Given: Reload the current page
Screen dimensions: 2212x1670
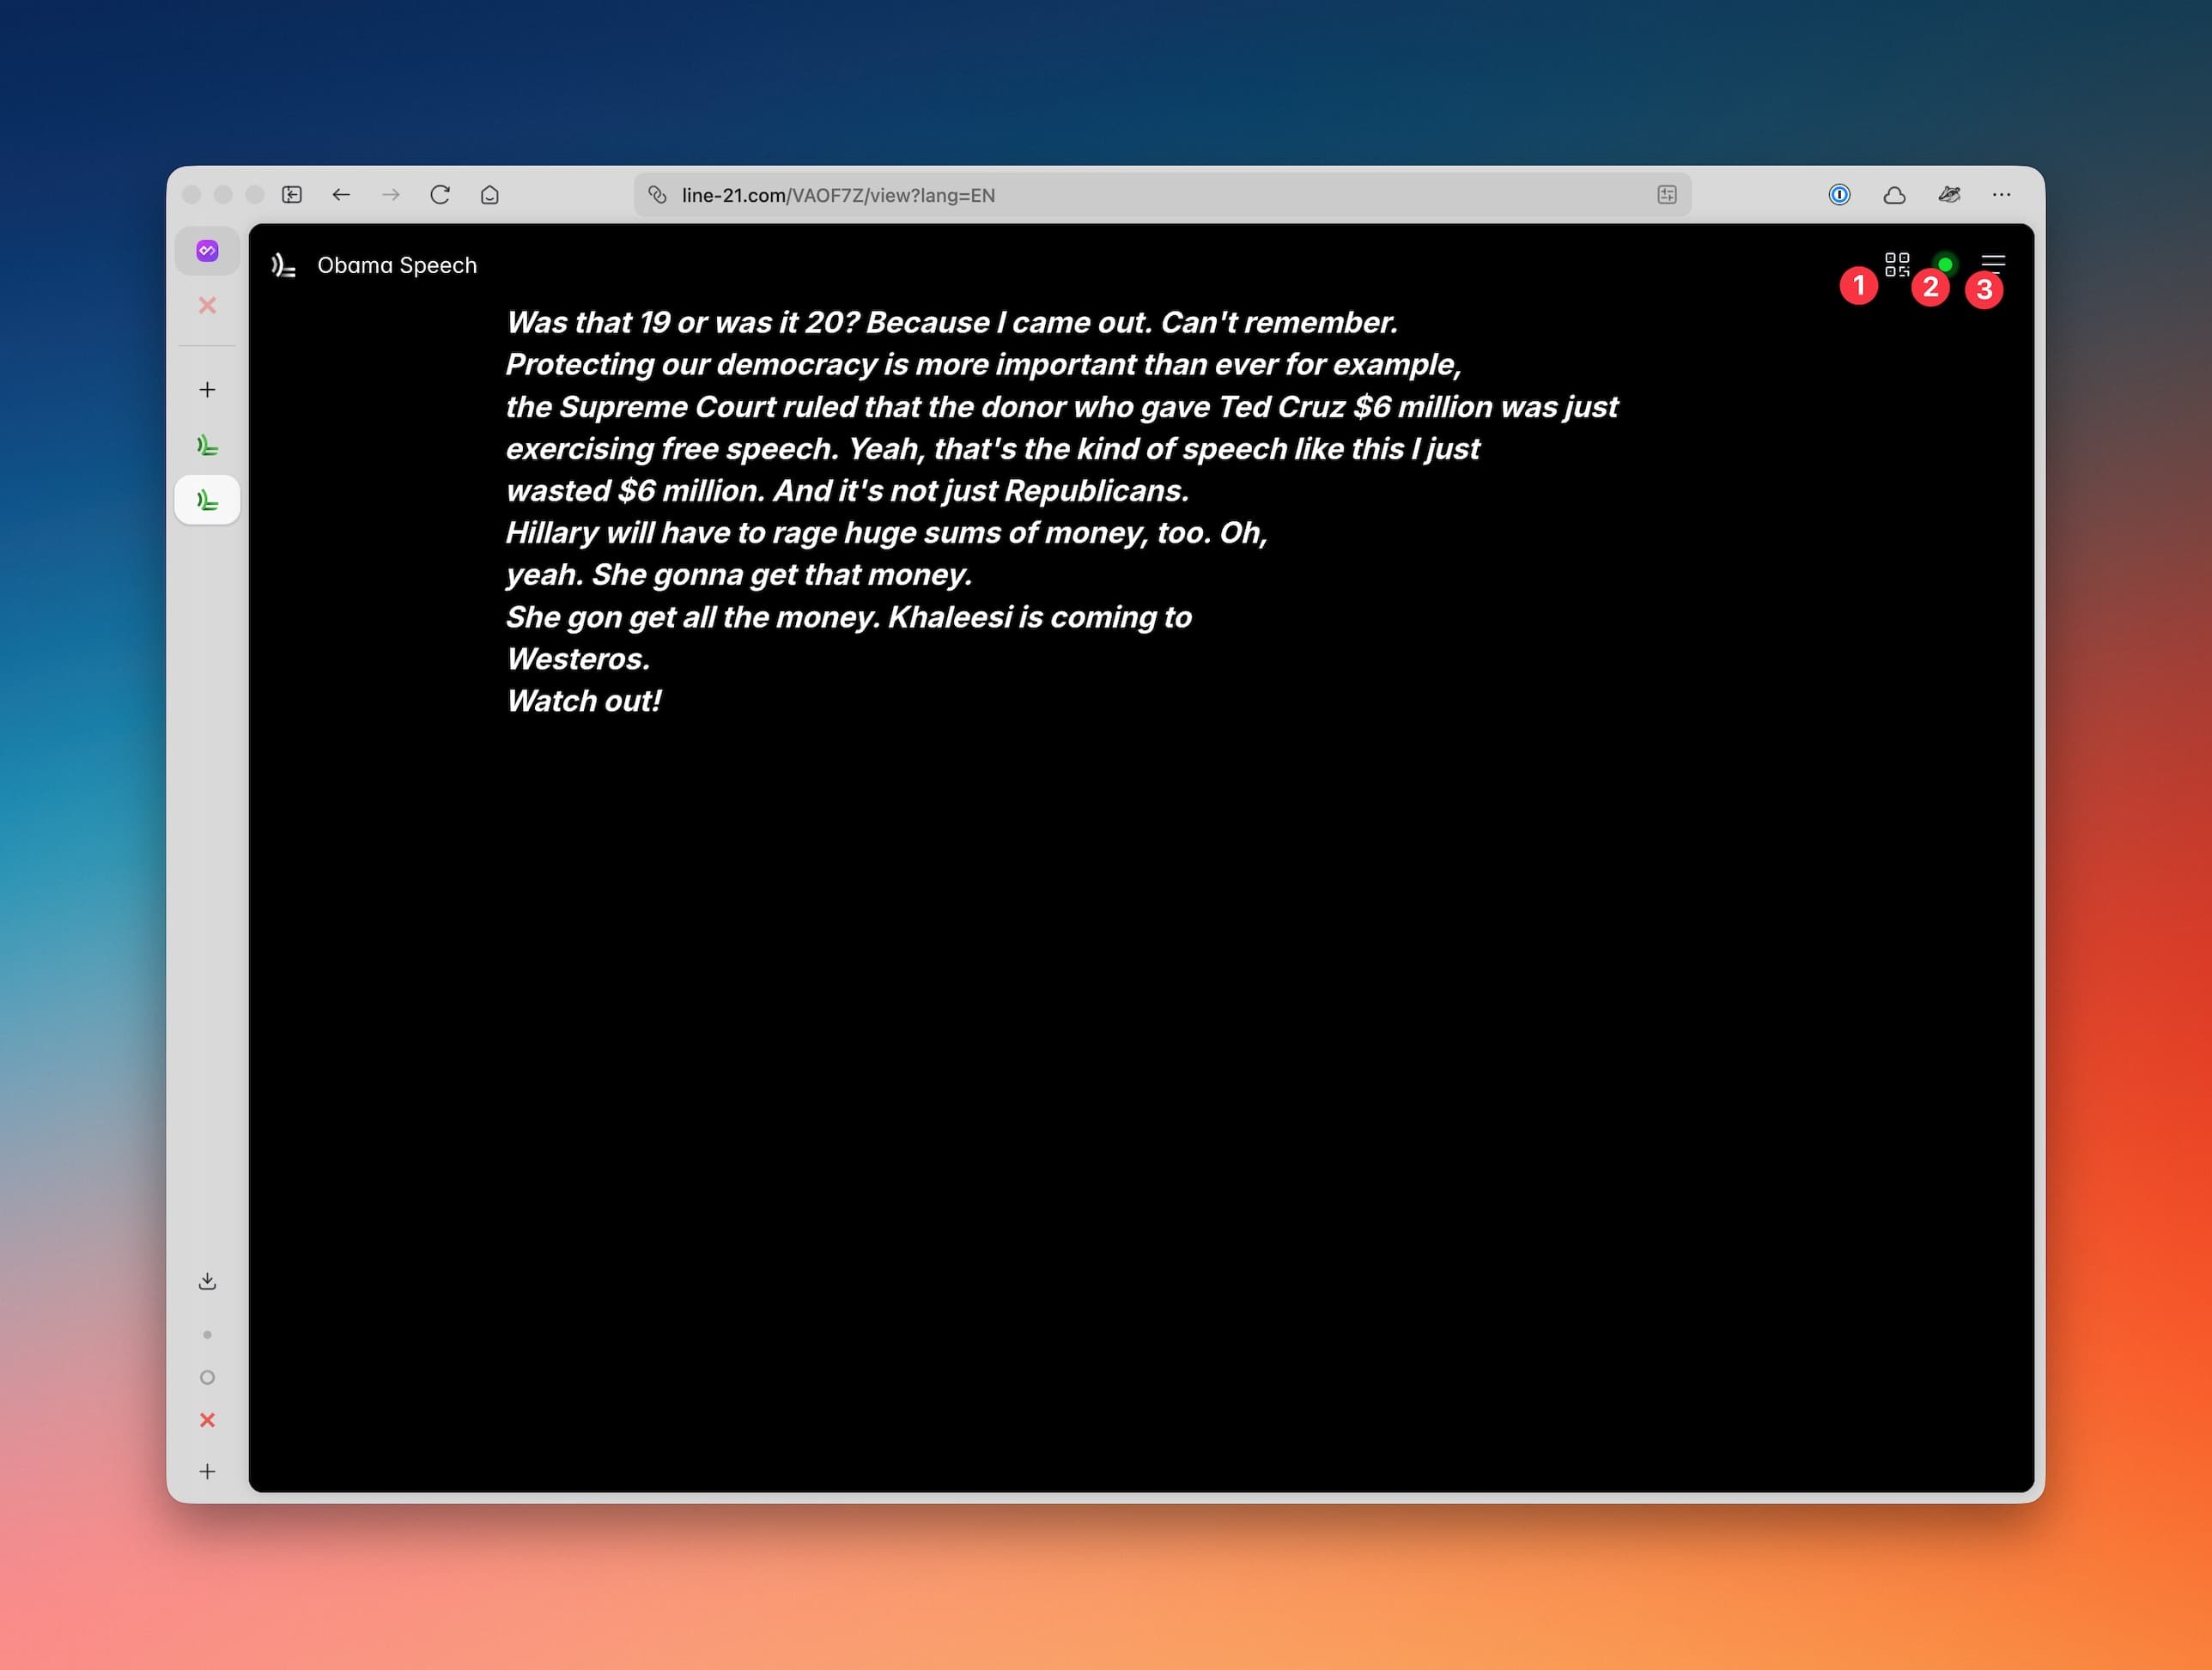Looking at the screenshot, I should pos(440,195).
